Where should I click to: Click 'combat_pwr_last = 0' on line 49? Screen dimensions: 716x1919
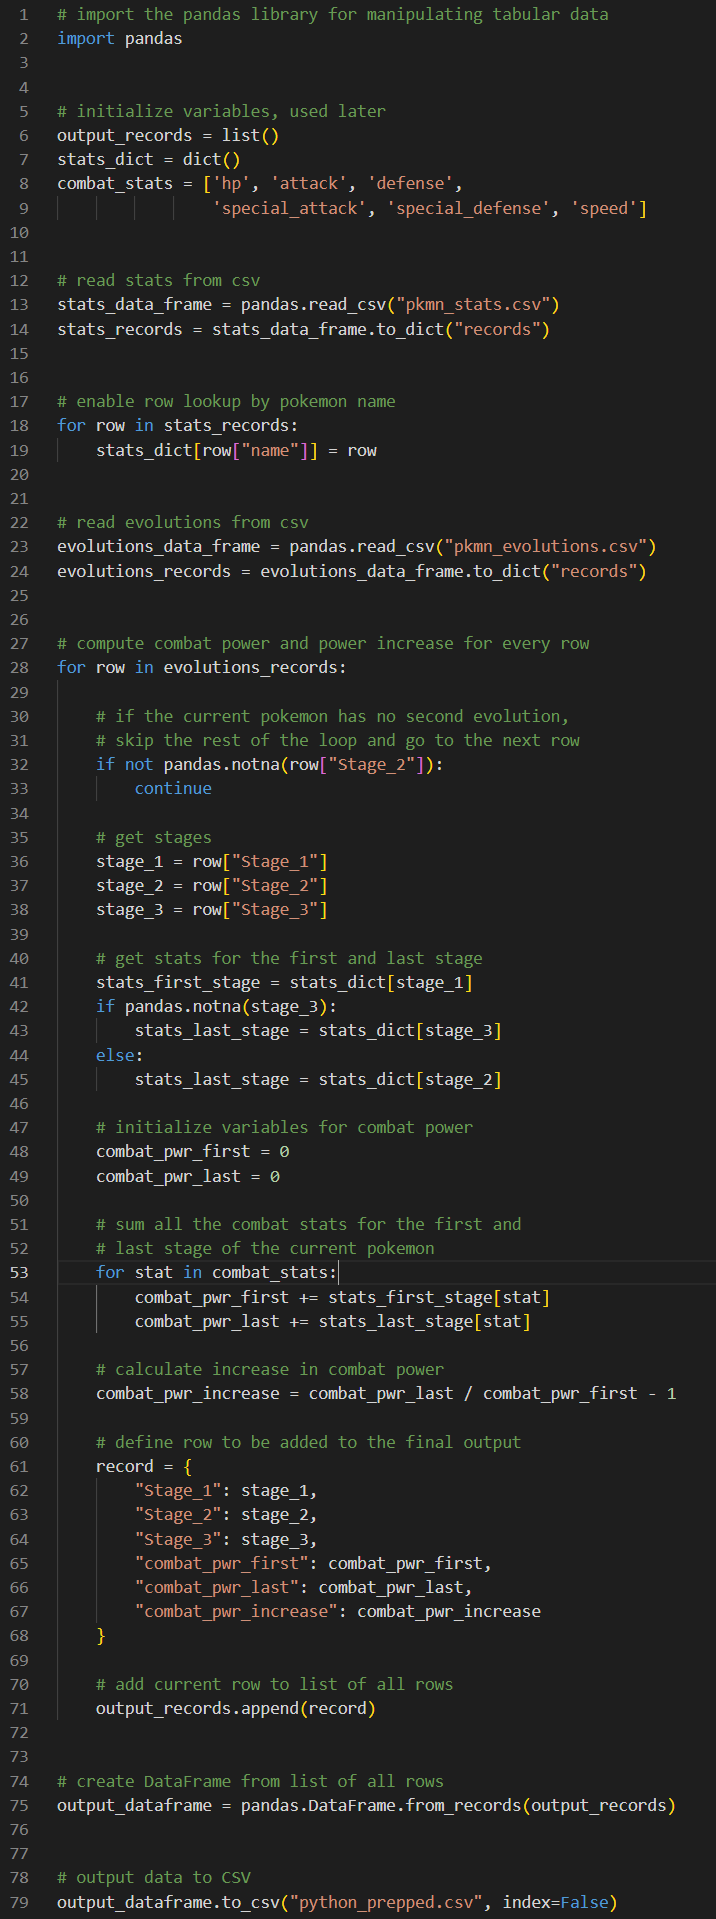pyautogui.click(x=188, y=1176)
